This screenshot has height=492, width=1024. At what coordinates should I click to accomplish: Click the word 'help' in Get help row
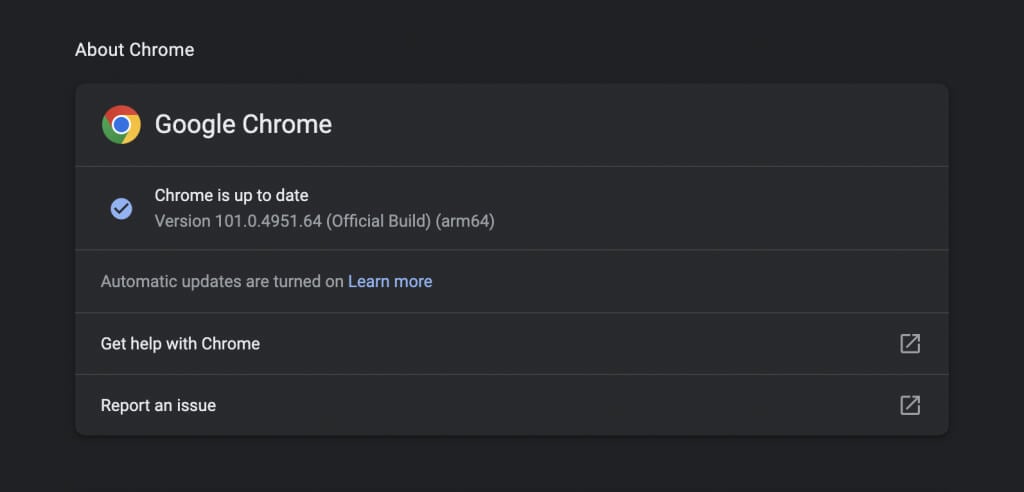(x=145, y=344)
